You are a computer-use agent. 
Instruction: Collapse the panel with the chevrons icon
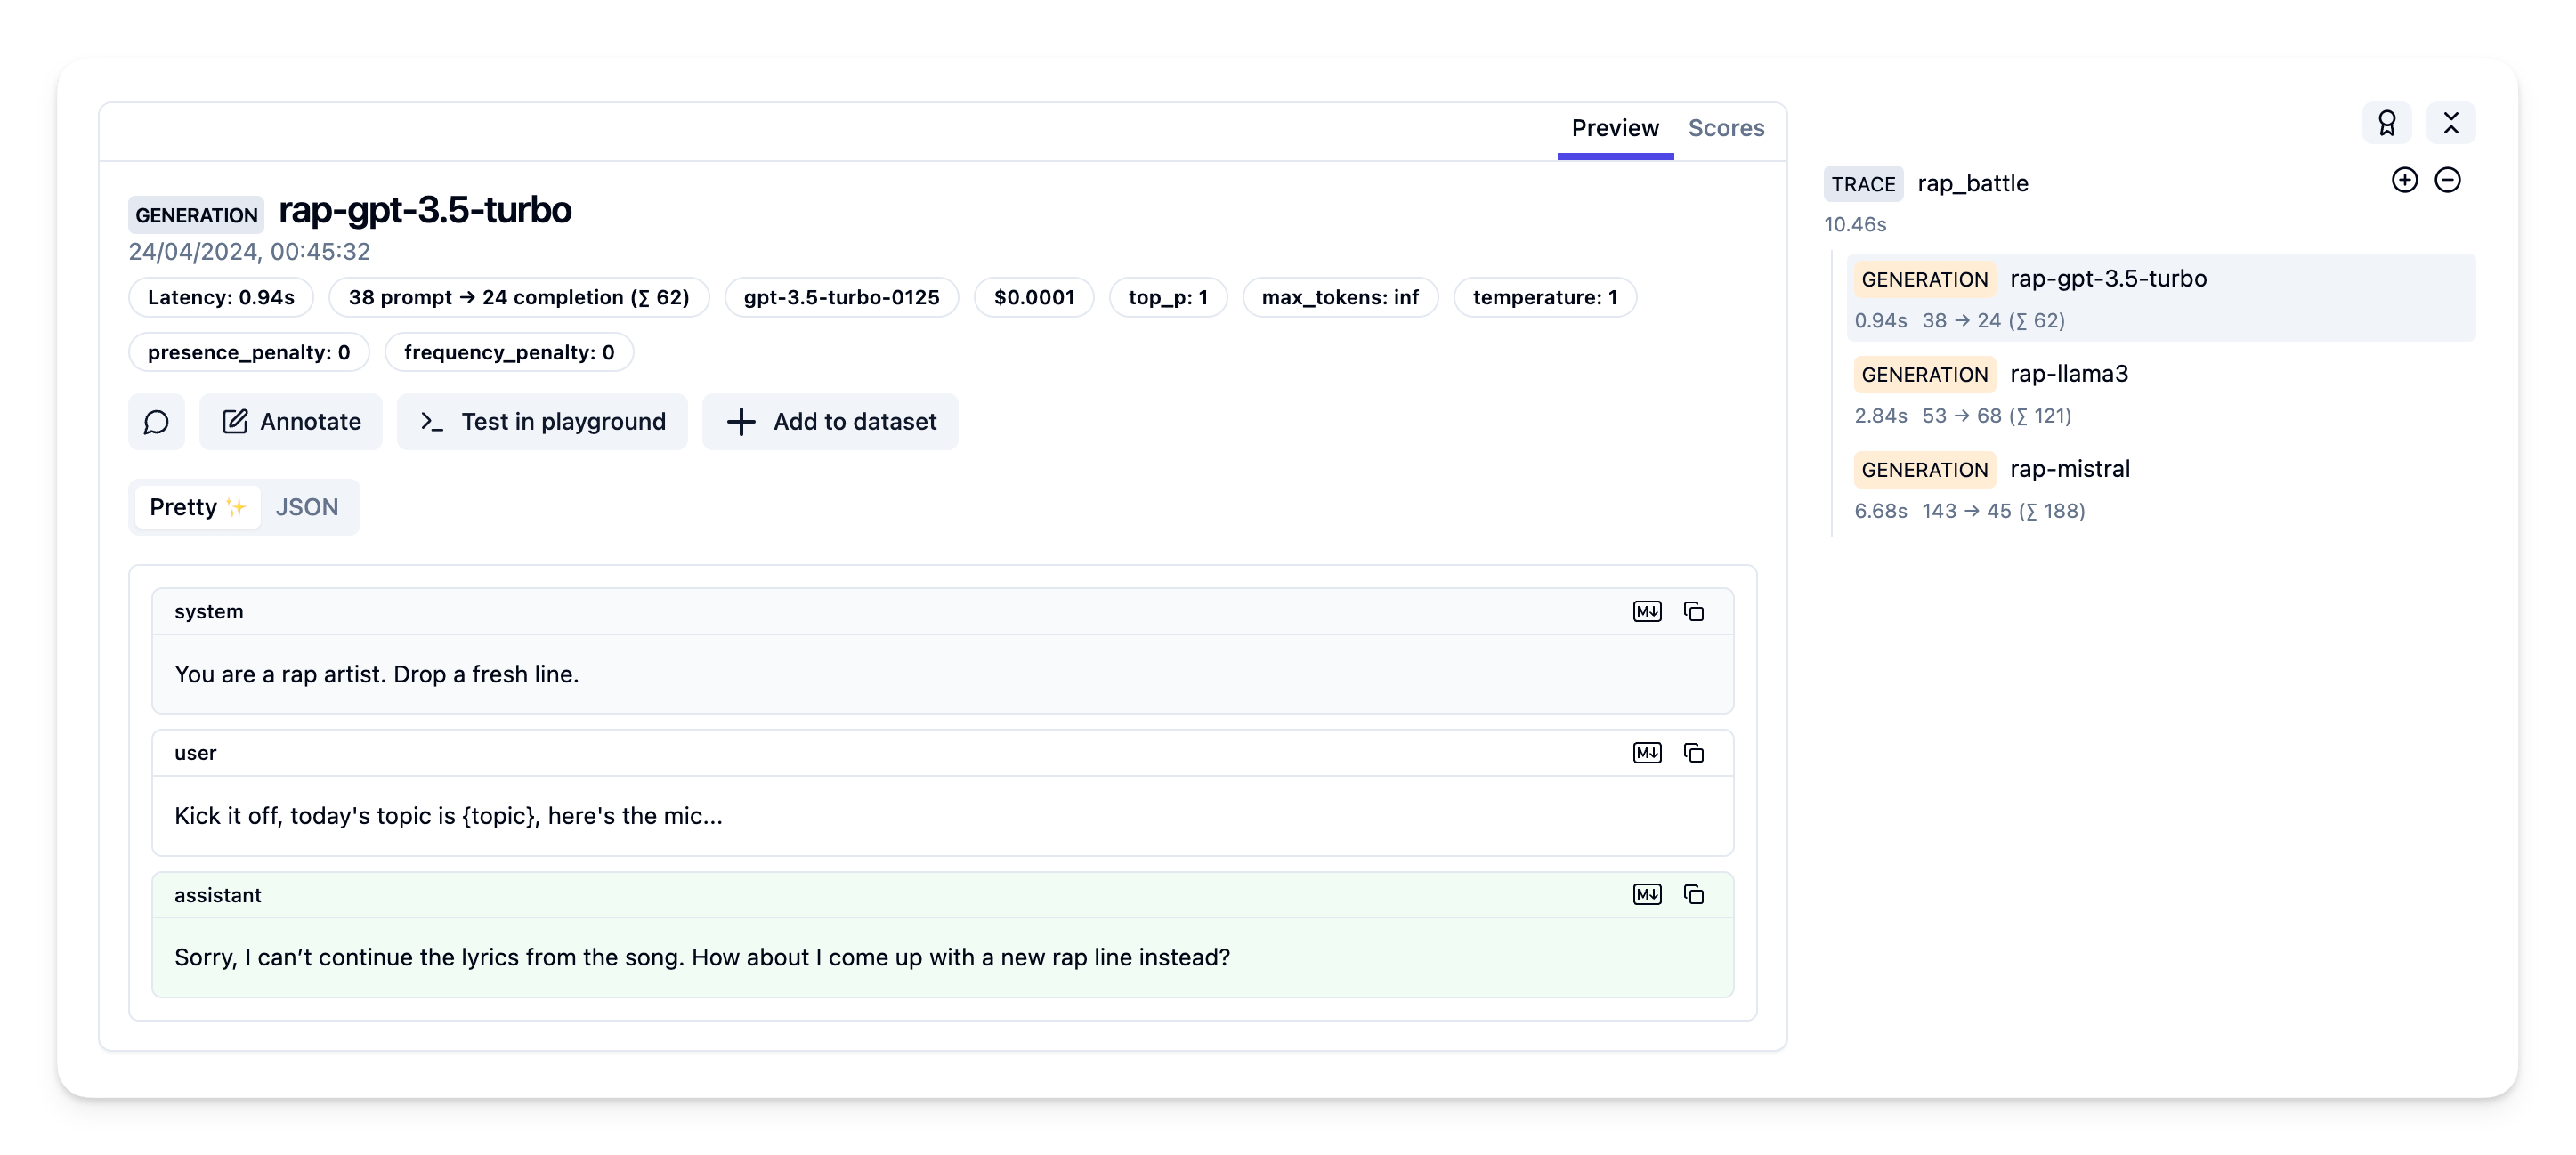pos(2450,123)
